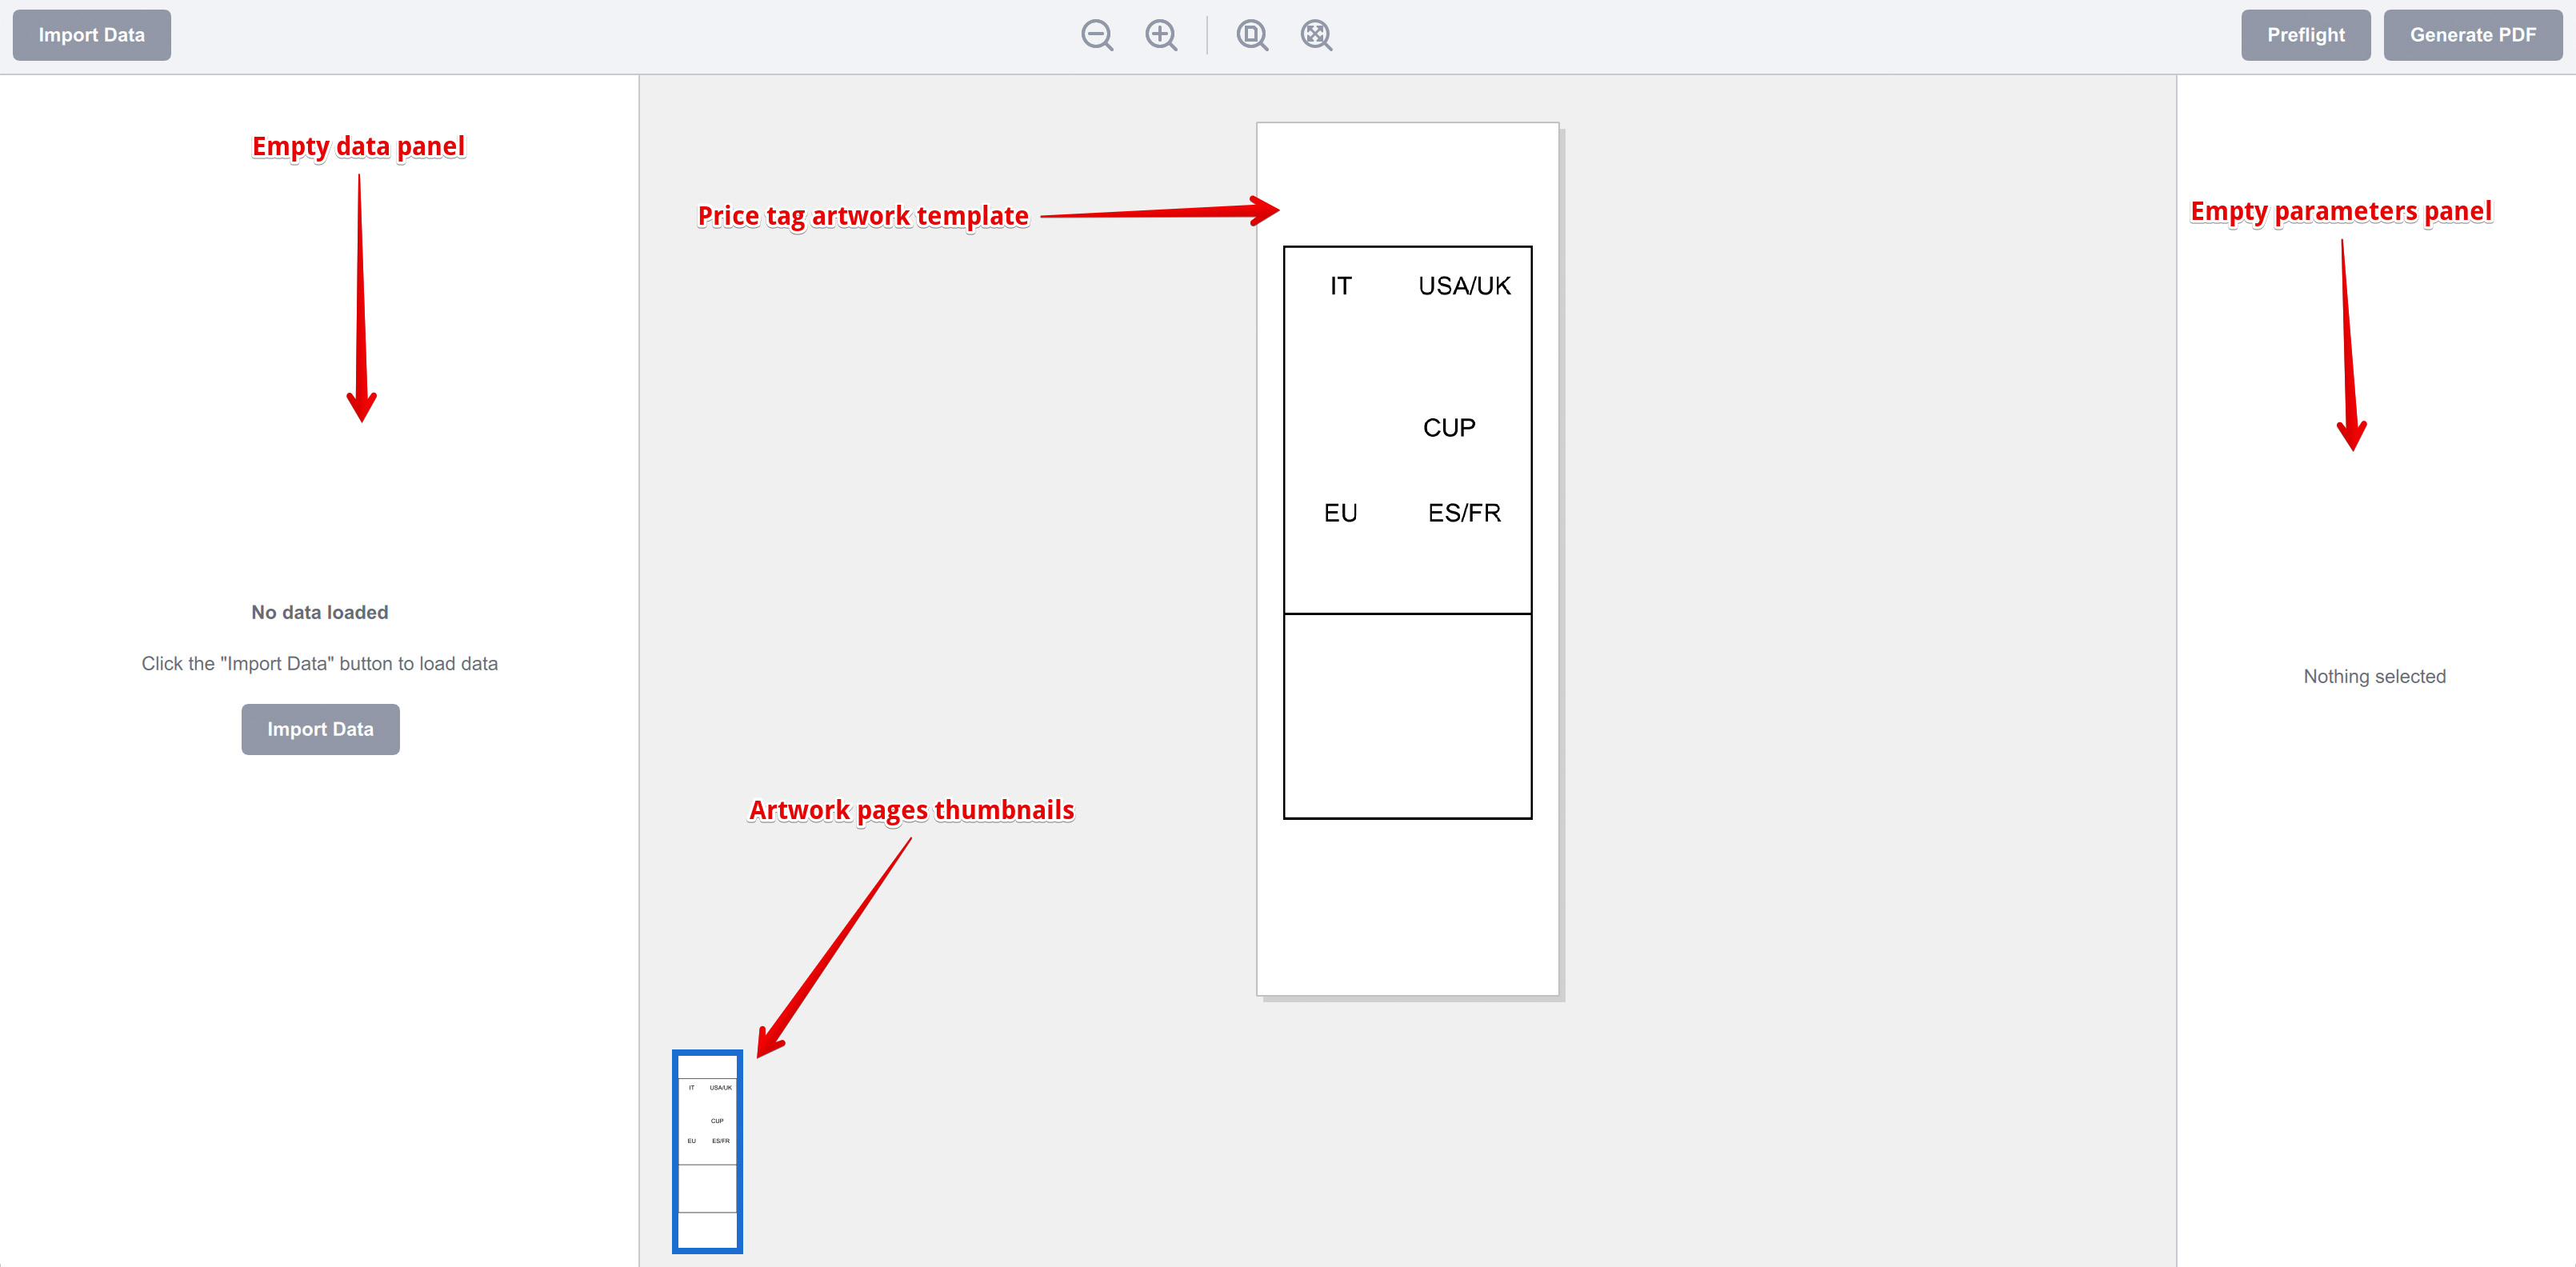2576x1267 pixels.
Task: Click the IT text cell on the price tag
Action: tap(1341, 285)
